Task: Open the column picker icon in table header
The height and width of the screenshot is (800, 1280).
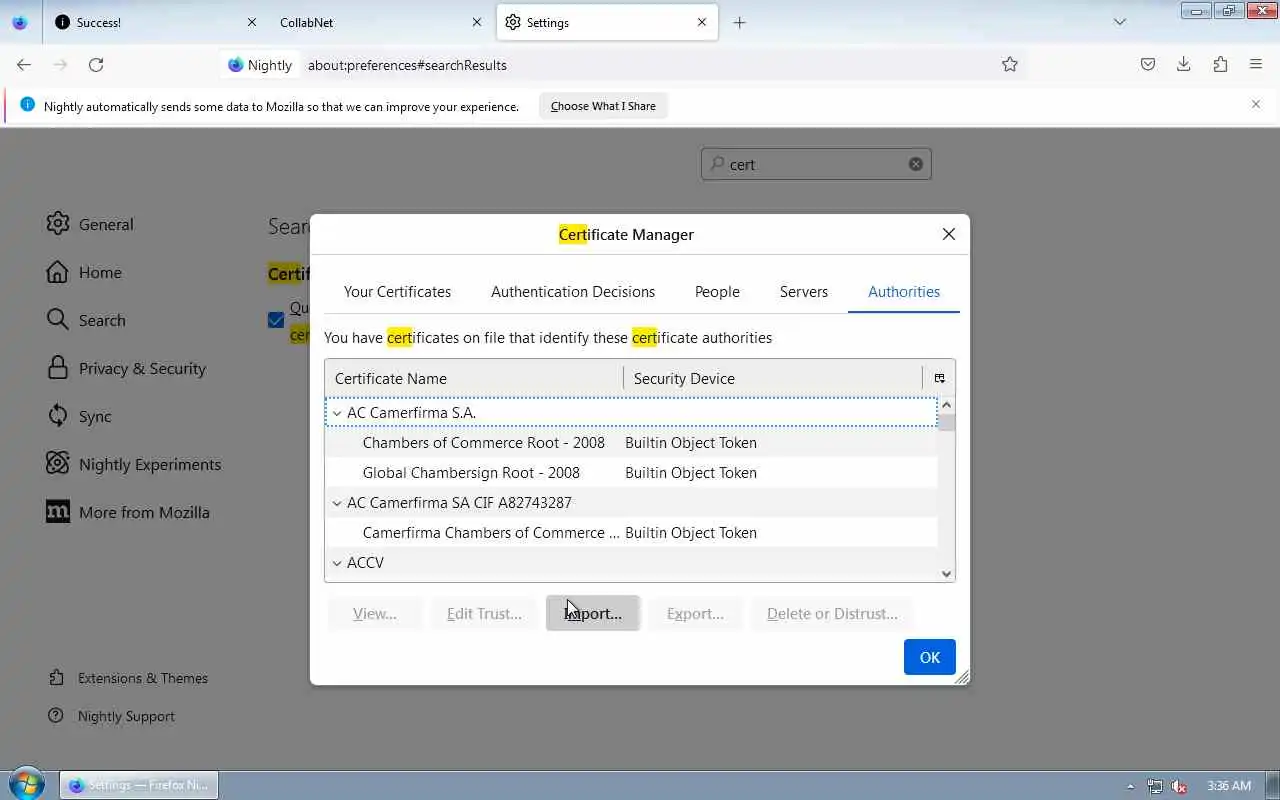Action: pos(939,378)
